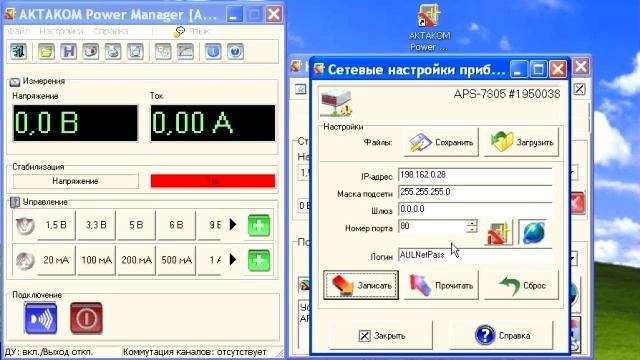Click the IP-адрес input field
Screen dimensions: 640x360
click(475, 175)
